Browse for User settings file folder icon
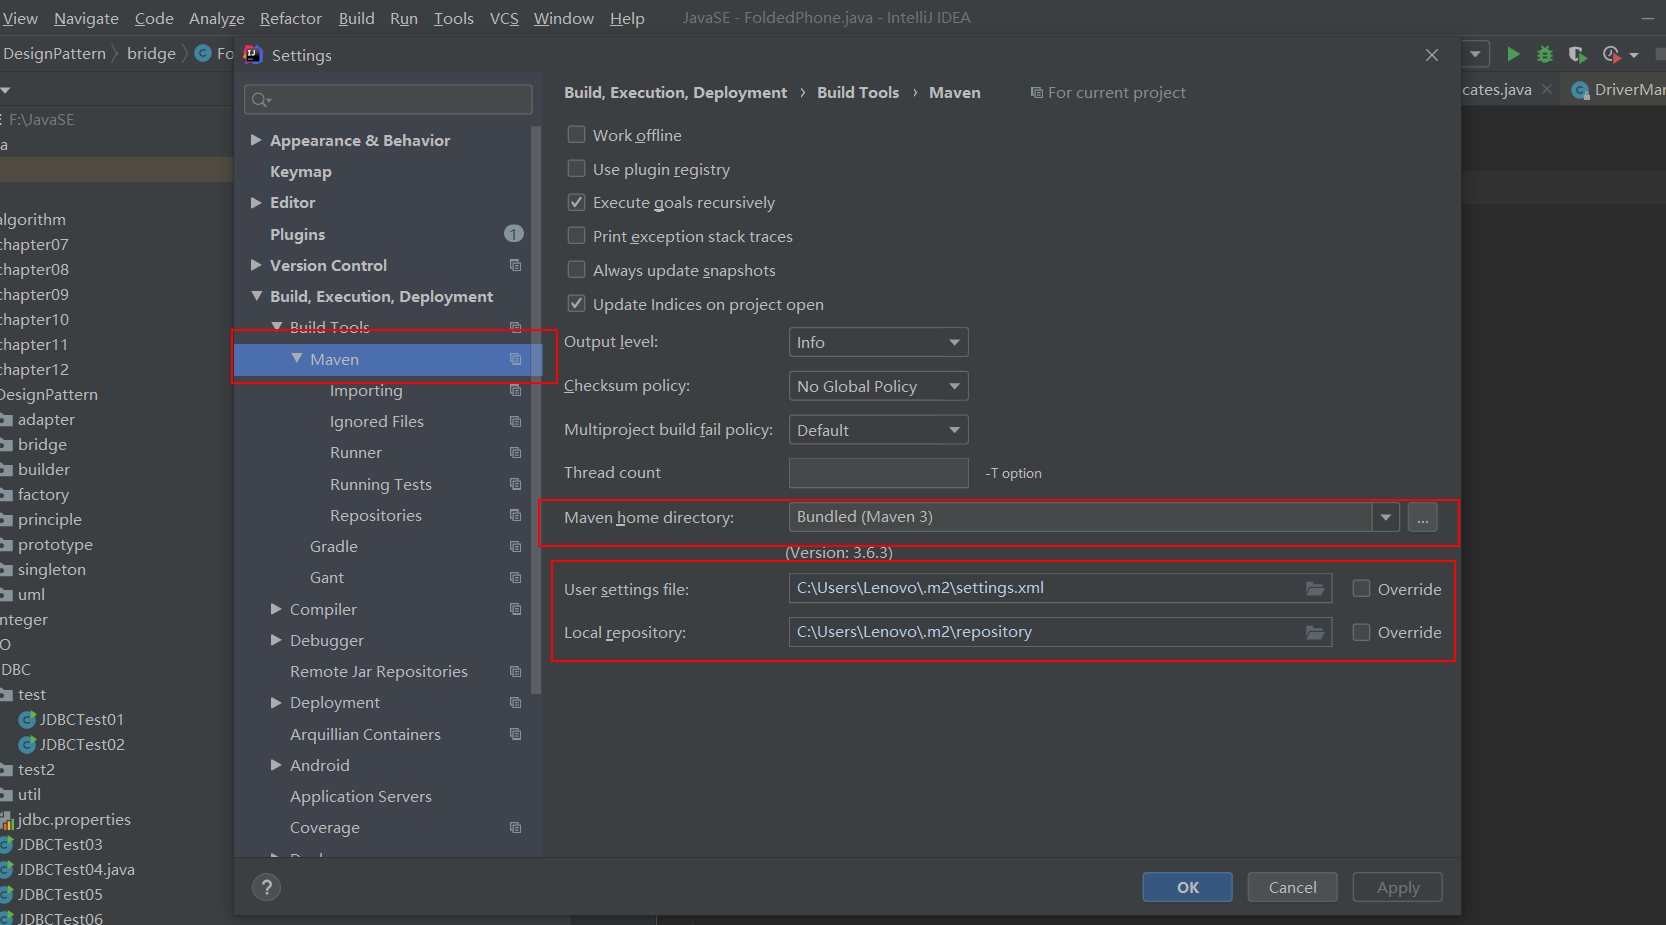 (1315, 589)
